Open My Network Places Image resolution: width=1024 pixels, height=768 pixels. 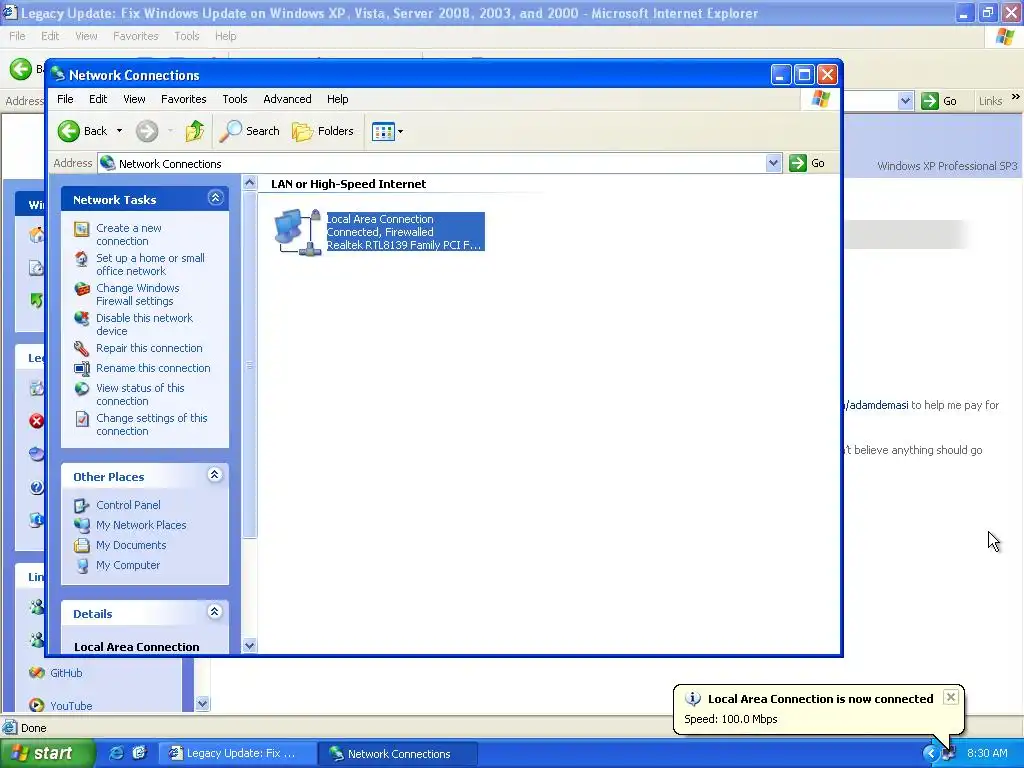(x=141, y=525)
